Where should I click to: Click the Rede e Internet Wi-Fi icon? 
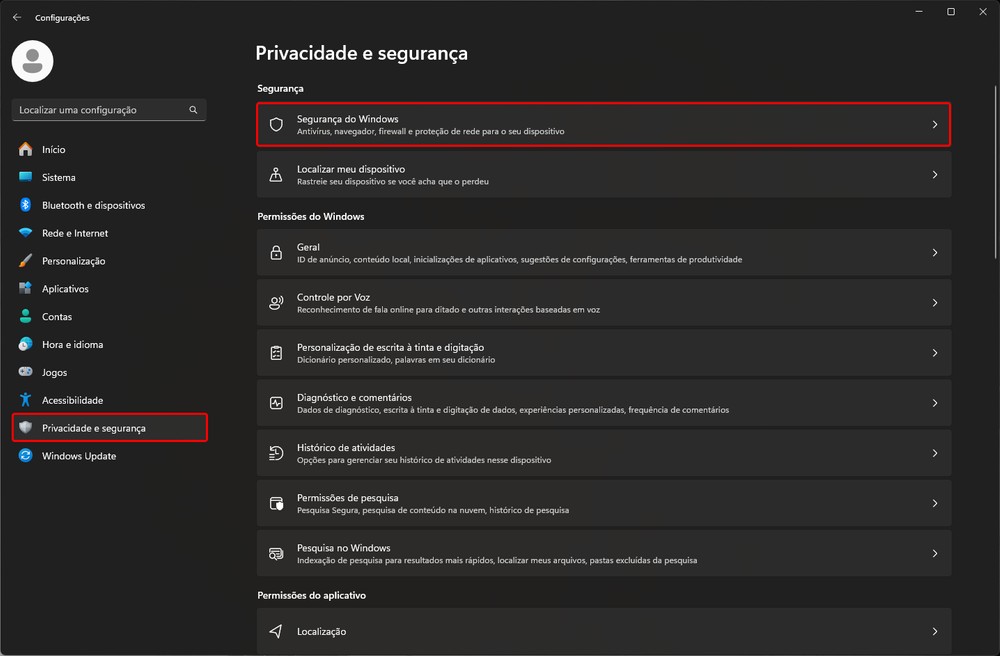(x=26, y=233)
